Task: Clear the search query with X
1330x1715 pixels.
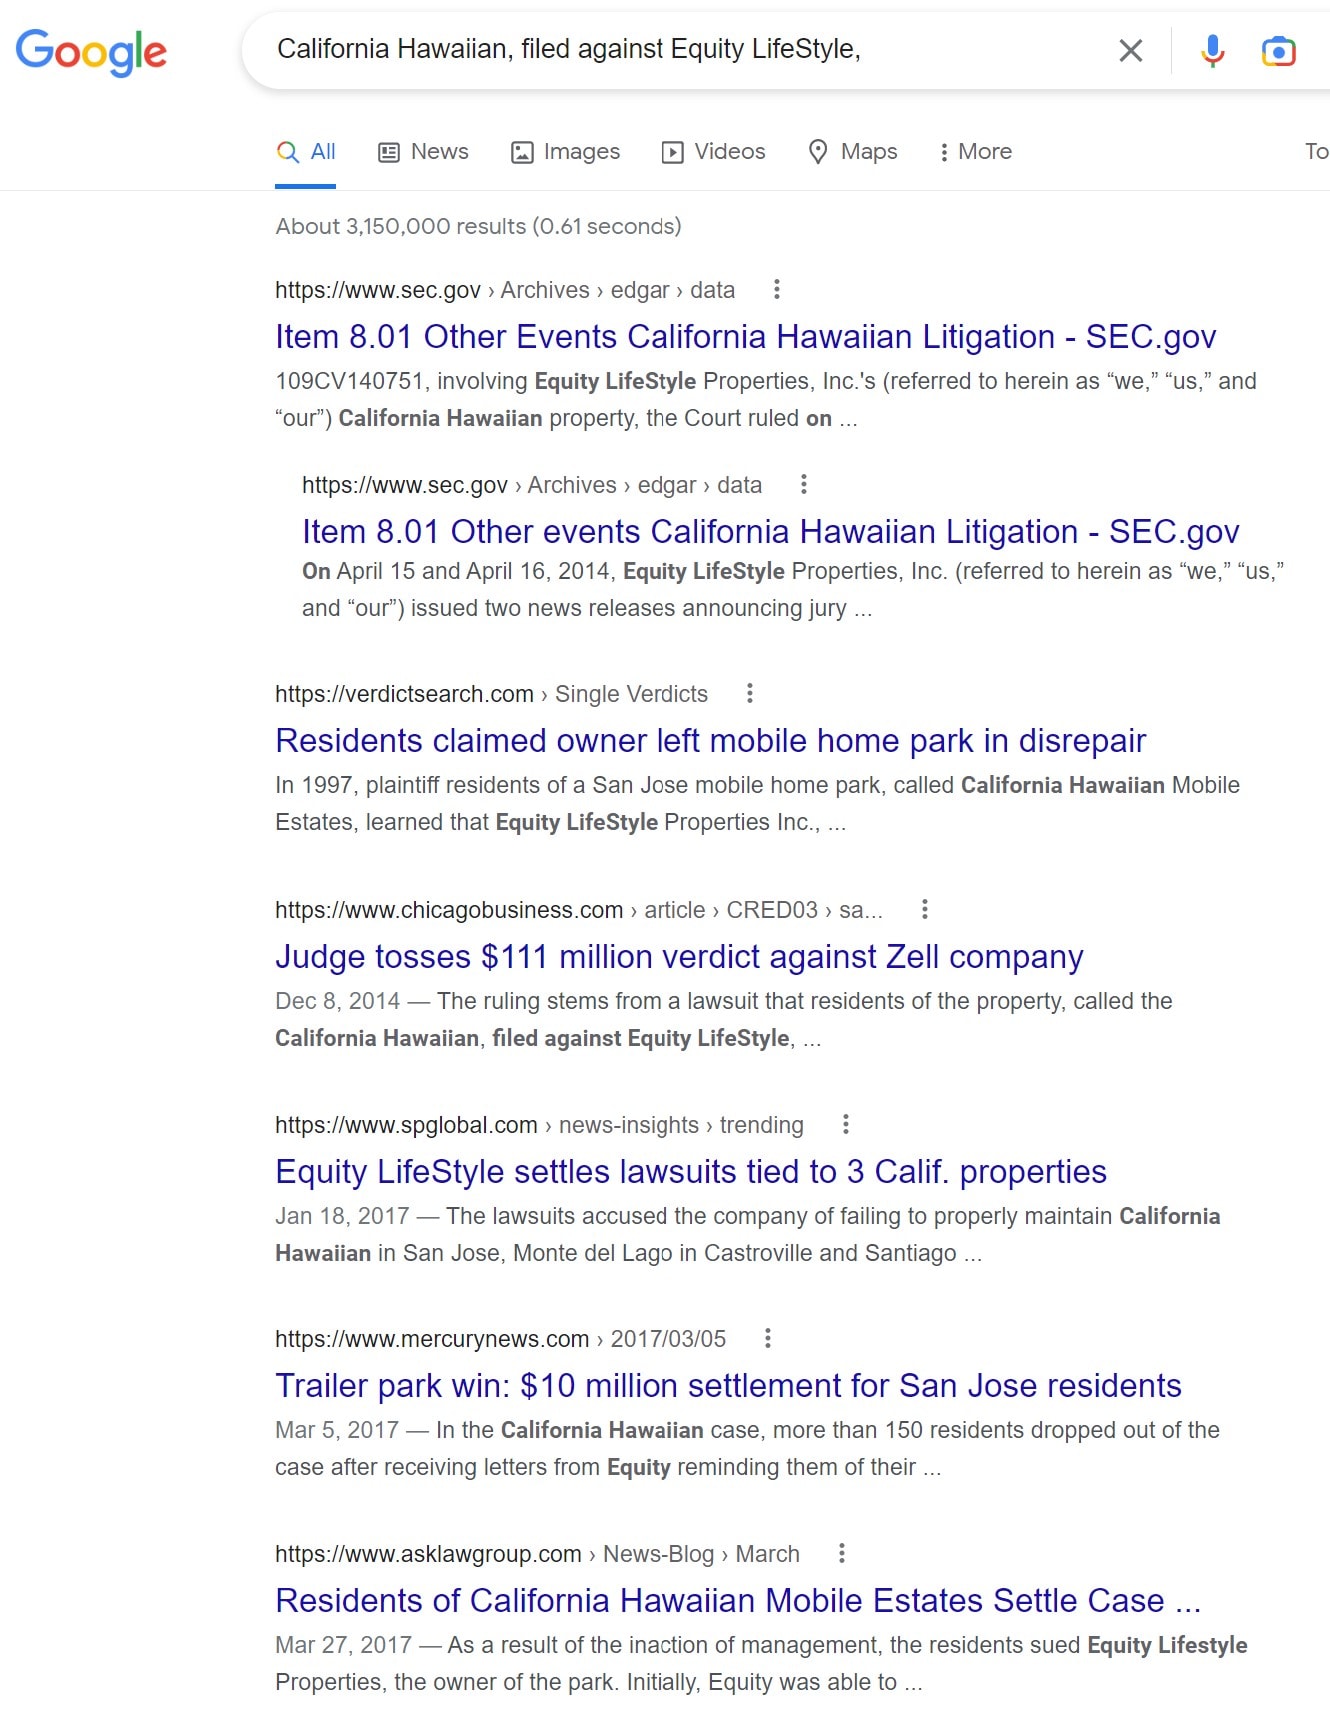Action: coord(1130,51)
